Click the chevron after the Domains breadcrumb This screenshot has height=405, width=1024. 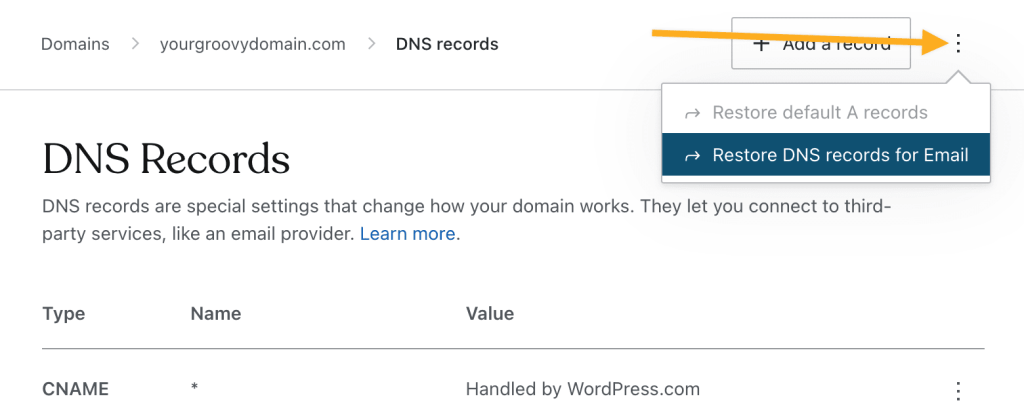135,44
